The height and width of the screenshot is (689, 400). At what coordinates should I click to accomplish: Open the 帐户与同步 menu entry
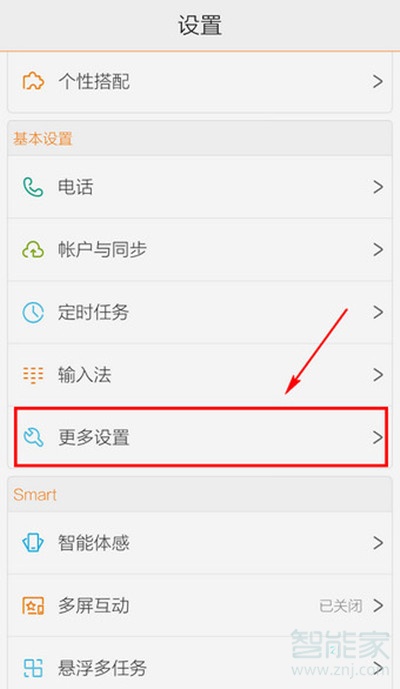pos(200,250)
